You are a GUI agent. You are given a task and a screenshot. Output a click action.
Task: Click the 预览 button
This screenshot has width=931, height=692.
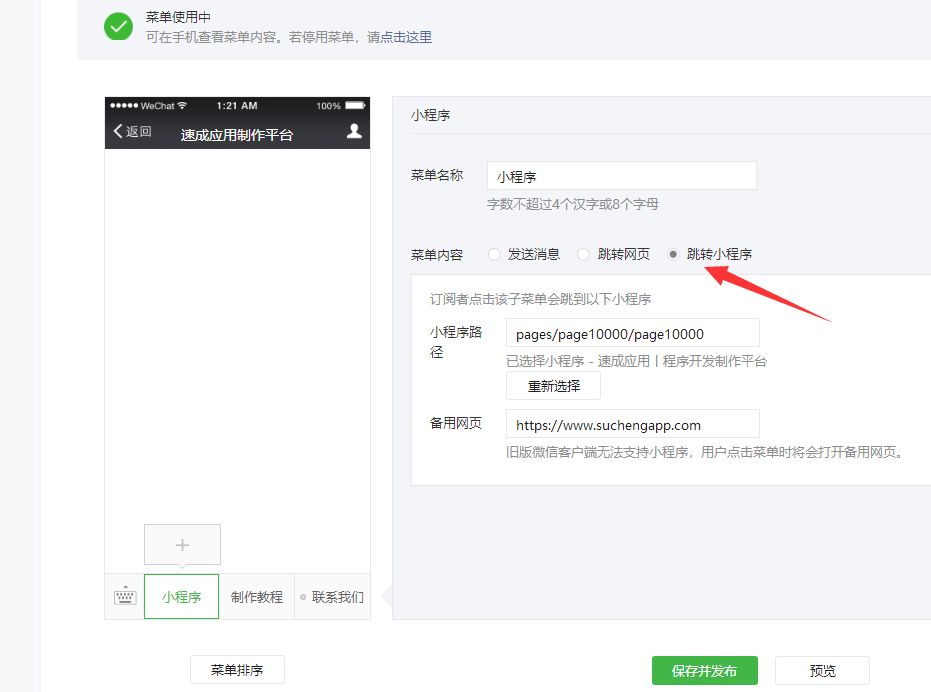[822, 671]
